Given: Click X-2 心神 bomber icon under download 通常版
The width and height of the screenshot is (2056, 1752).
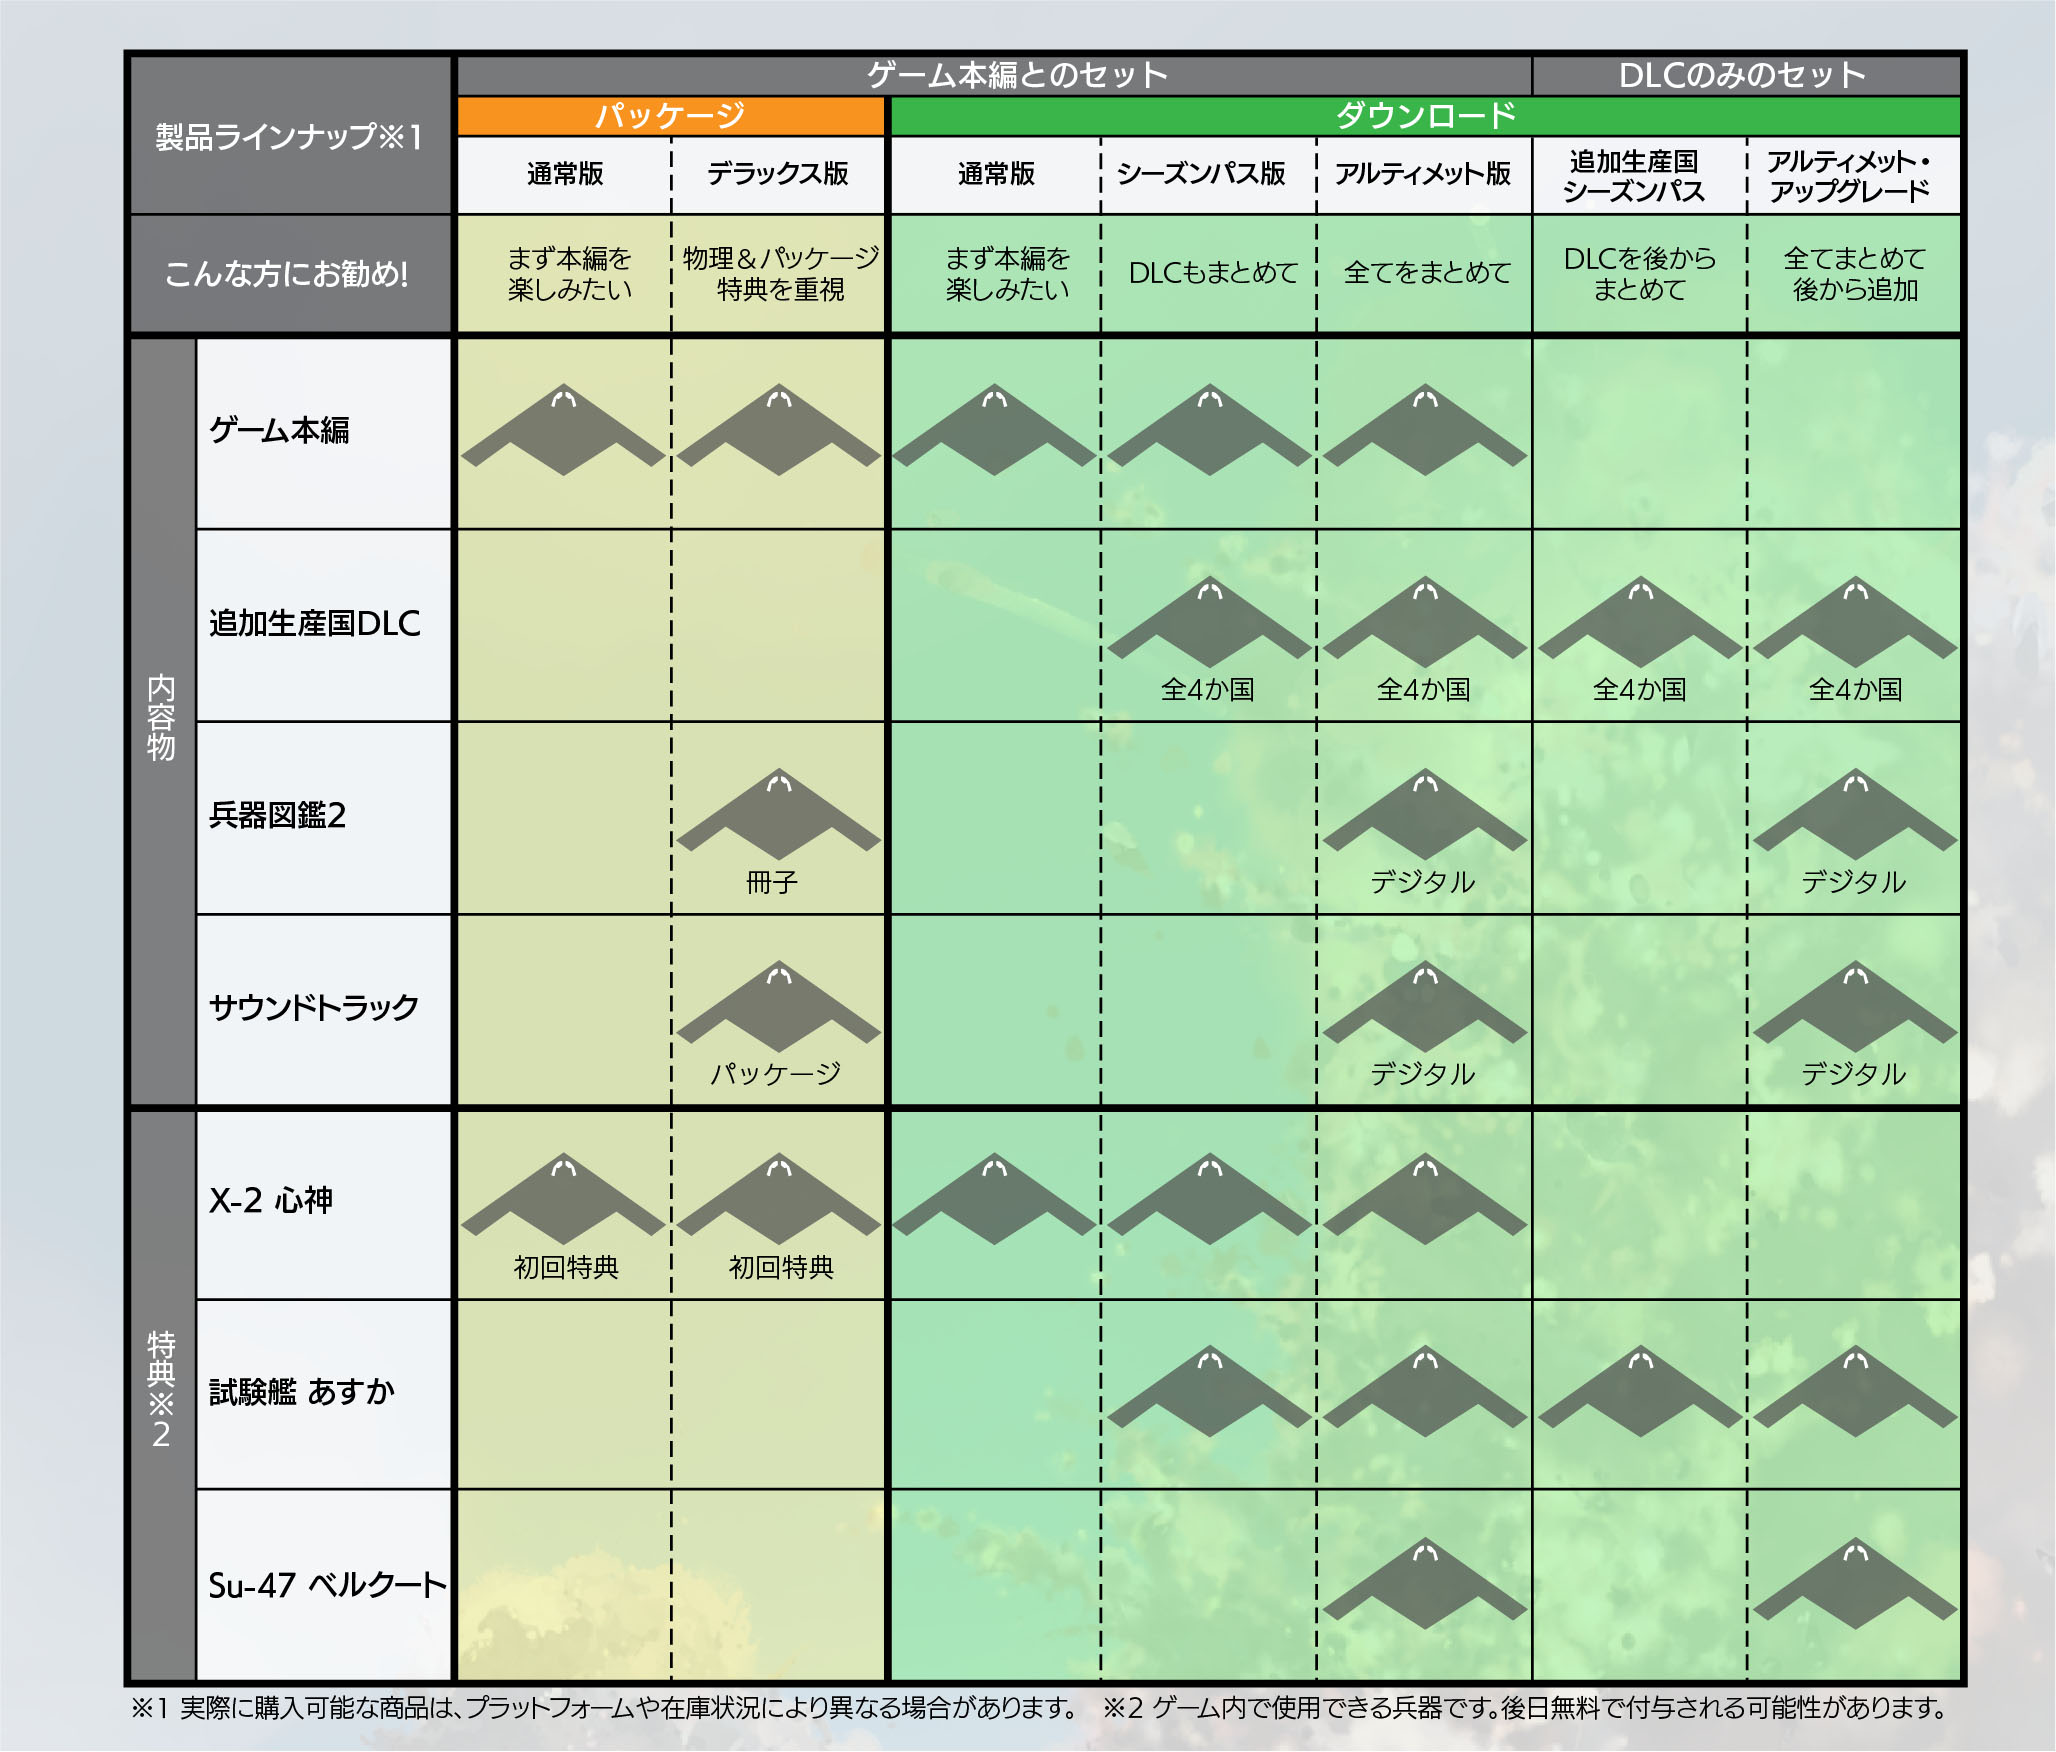Looking at the screenshot, I should (994, 1199).
